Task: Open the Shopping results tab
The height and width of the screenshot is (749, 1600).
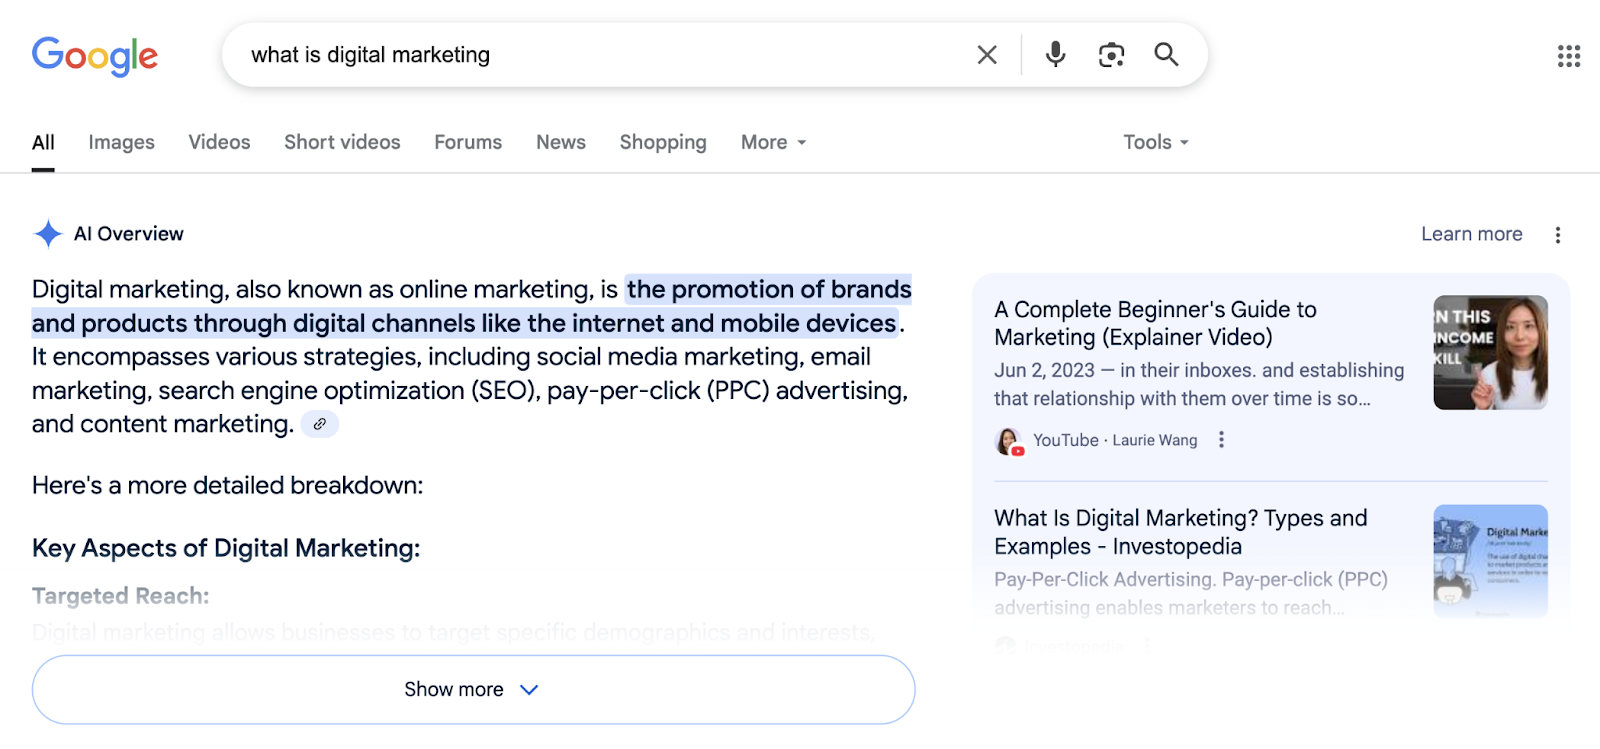Action: coord(662,142)
